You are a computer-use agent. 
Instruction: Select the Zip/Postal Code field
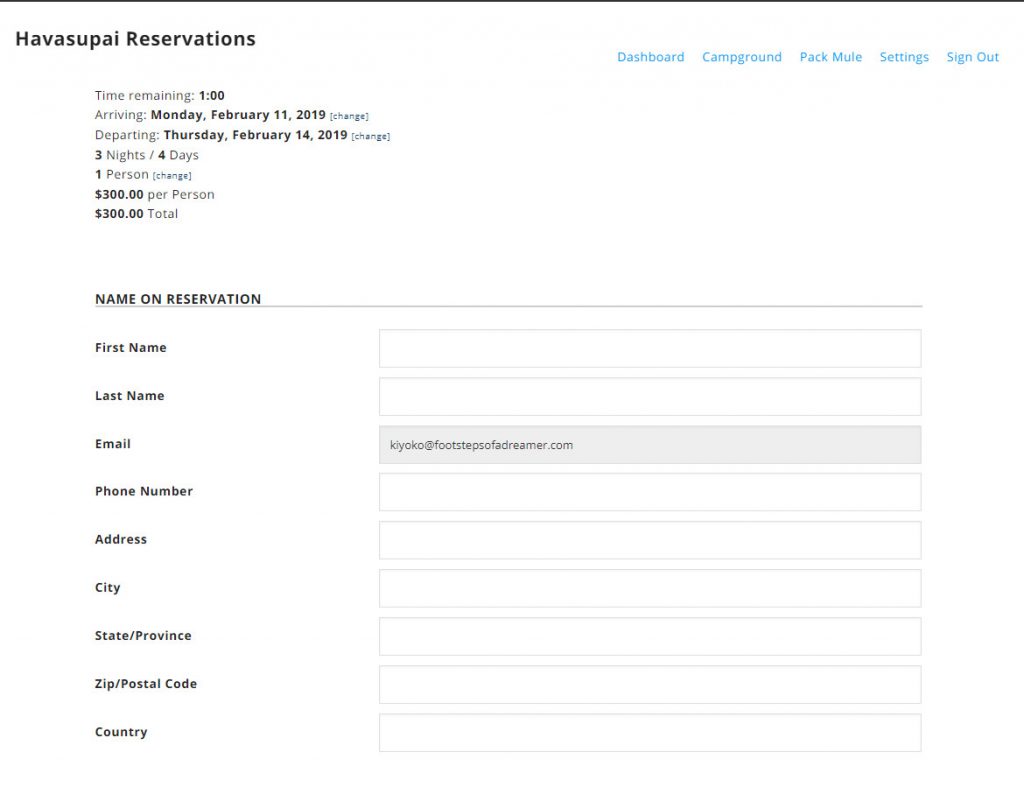650,684
